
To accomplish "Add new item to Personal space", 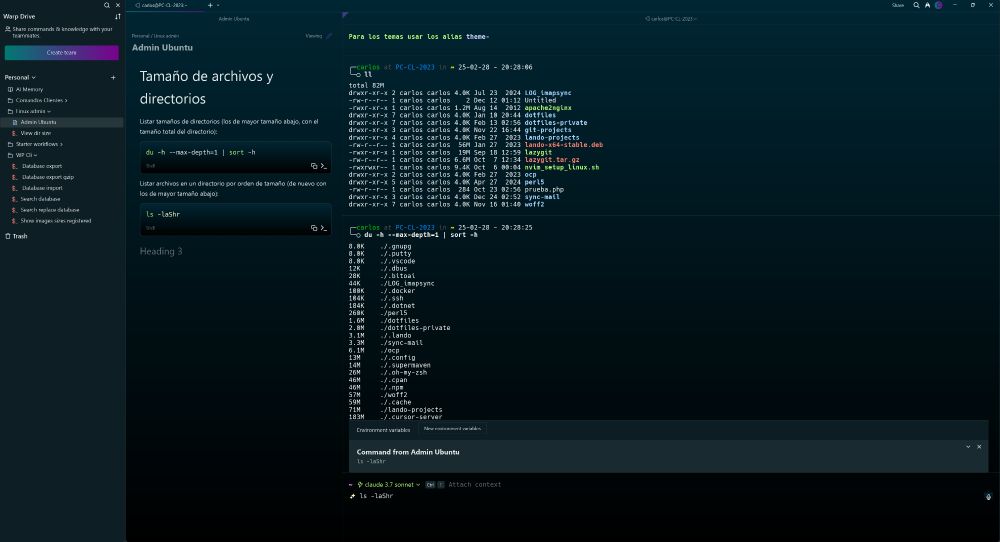I will coord(113,78).
